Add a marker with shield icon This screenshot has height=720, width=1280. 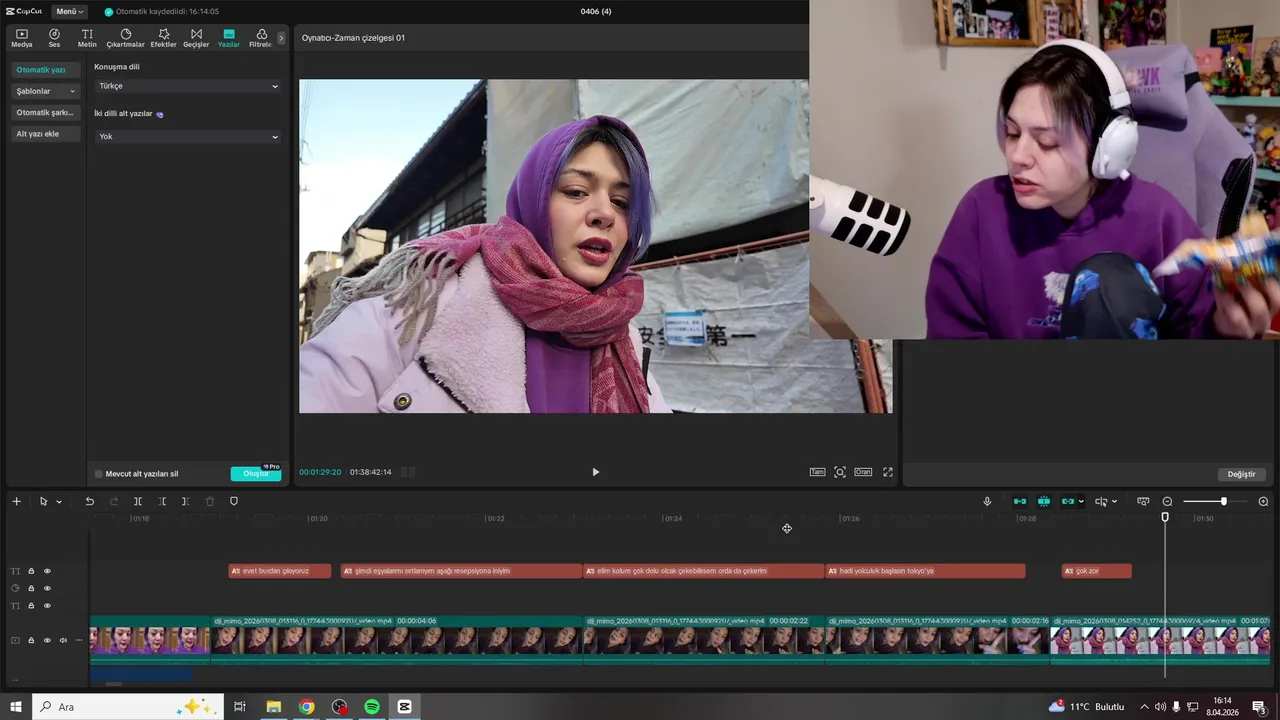click(234, 501)
